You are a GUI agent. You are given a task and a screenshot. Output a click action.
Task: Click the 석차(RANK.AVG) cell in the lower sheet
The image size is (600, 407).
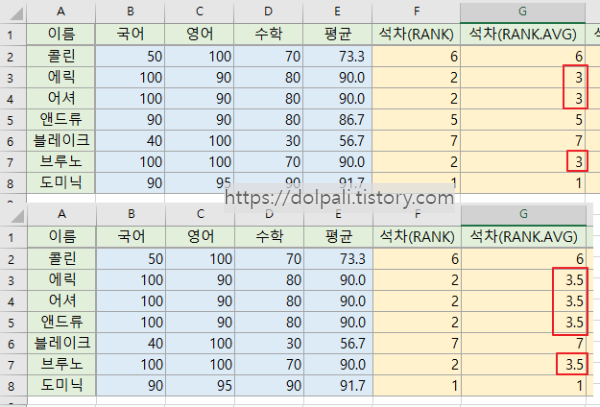click(524, 237)
